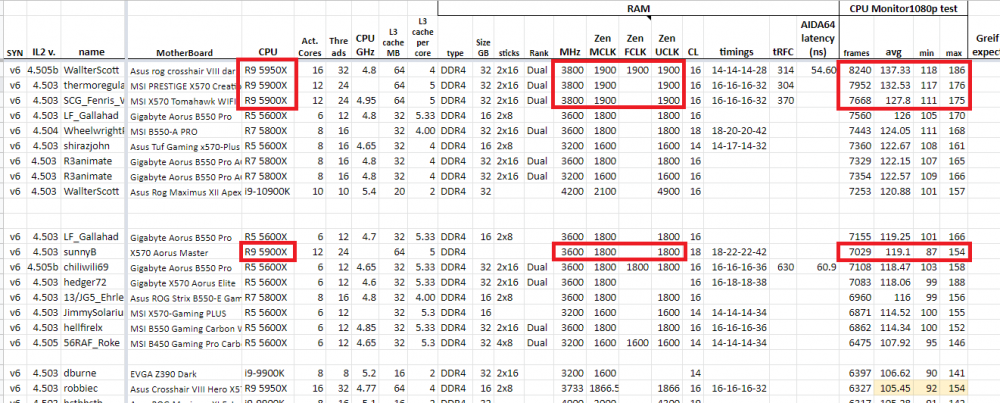Screen dimensions: 1000x403
Task: Select the Zen UCLK column header
Action: [x=666, y=45]
